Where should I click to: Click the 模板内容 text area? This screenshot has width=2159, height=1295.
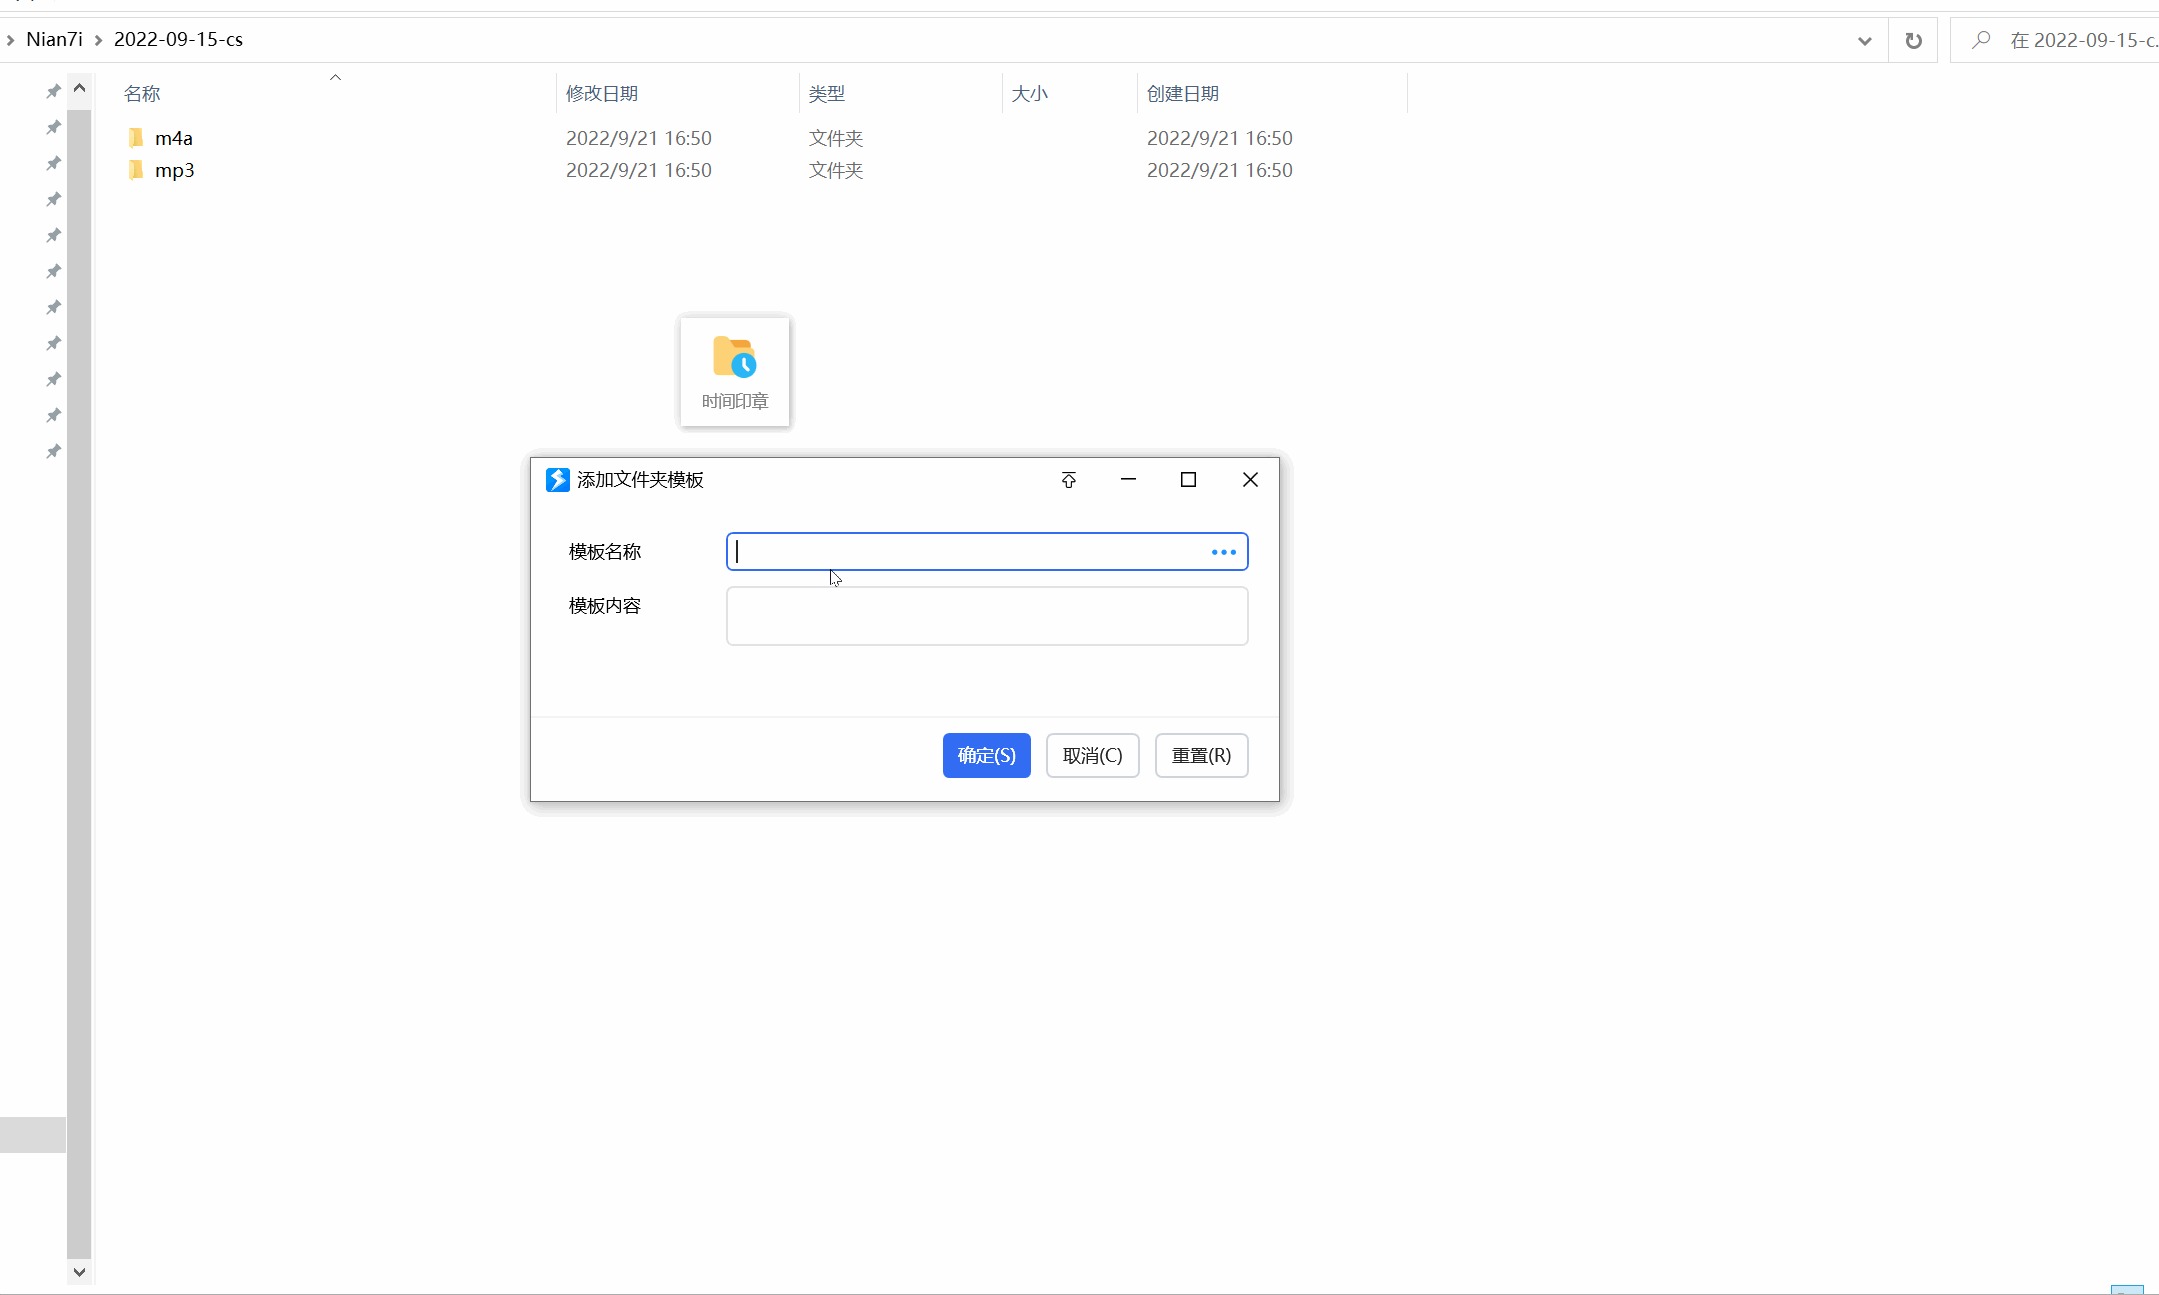(986, 616)
